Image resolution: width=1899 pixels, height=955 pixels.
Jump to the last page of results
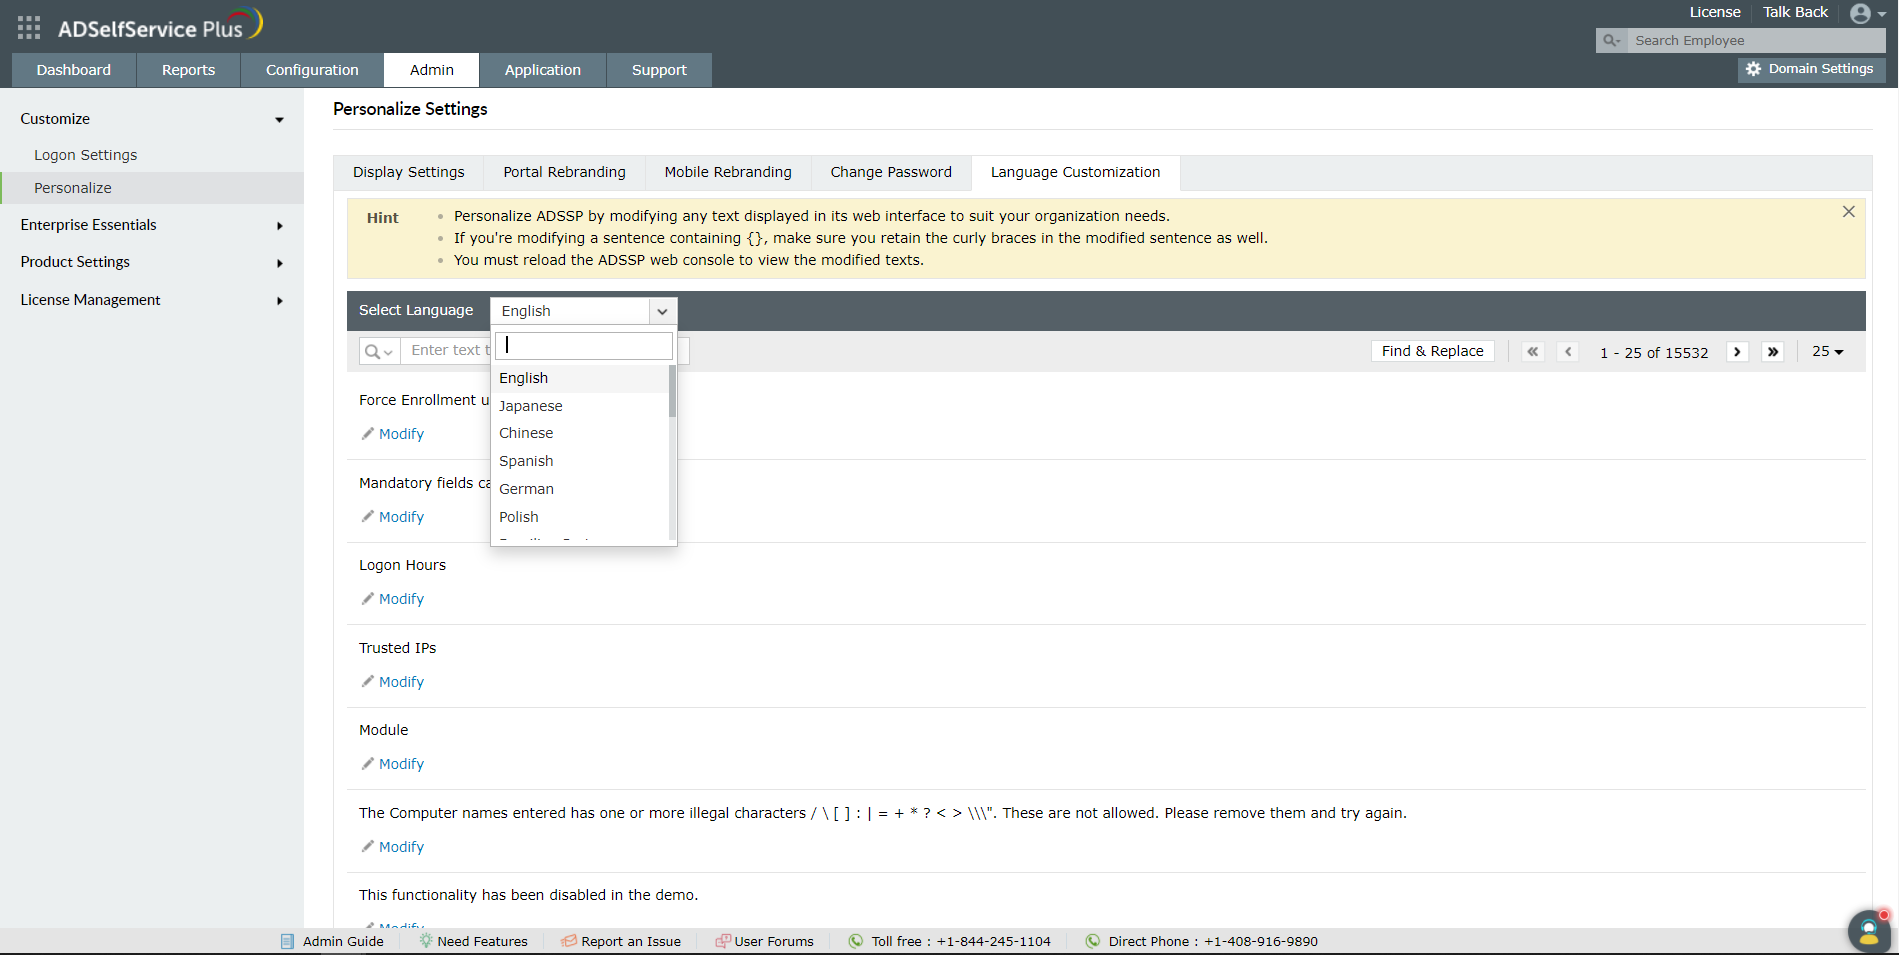click(1773, 352)
